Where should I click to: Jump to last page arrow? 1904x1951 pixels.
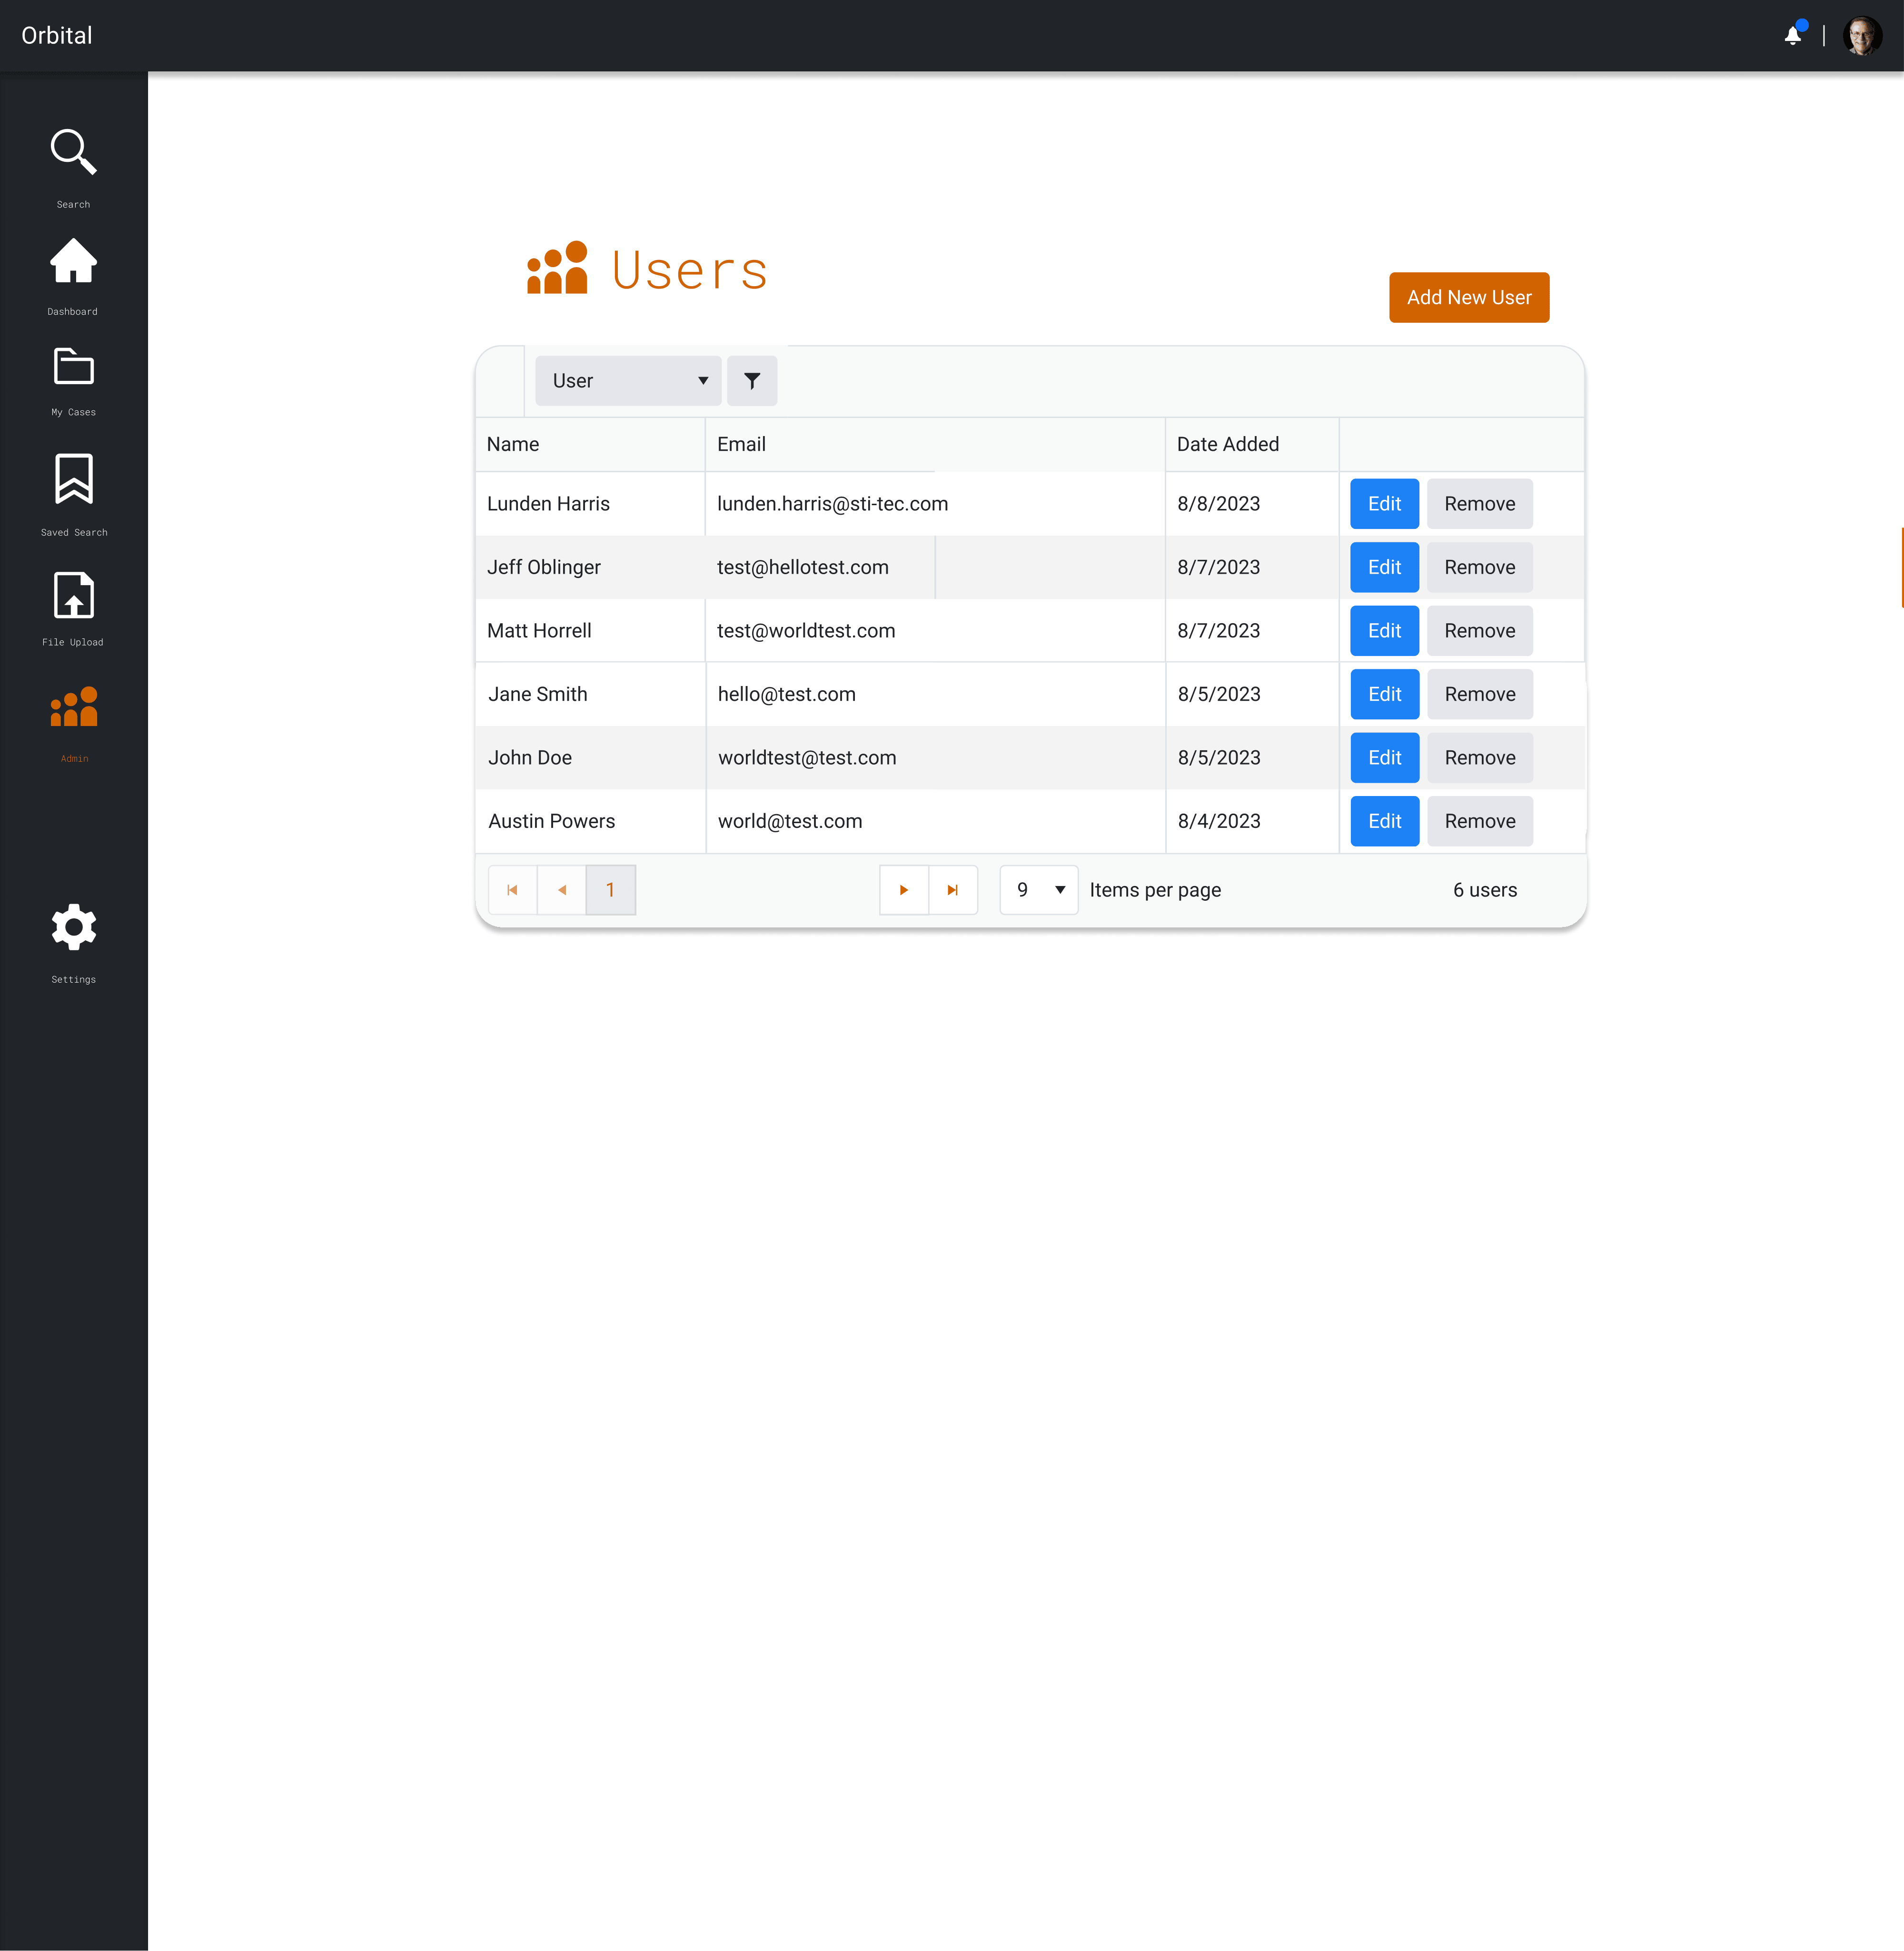coord(952,890)
